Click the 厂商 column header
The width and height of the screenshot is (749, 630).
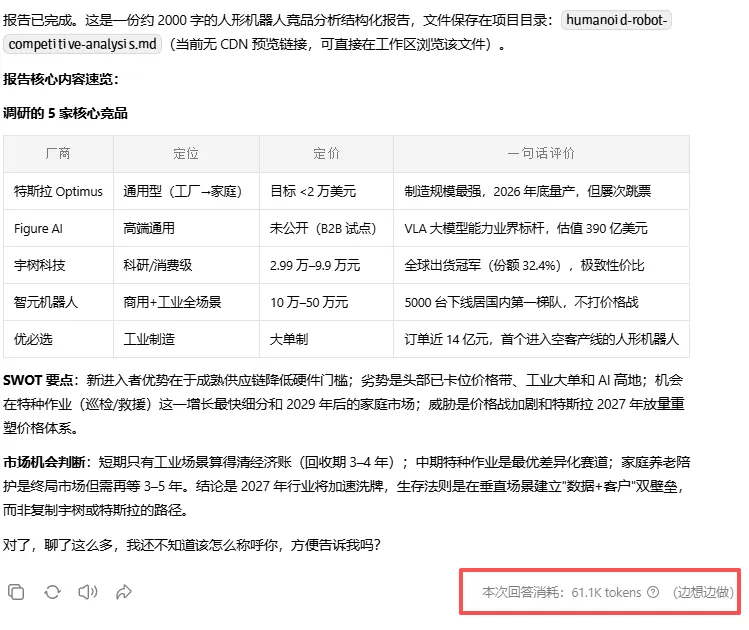coord(58,154)
